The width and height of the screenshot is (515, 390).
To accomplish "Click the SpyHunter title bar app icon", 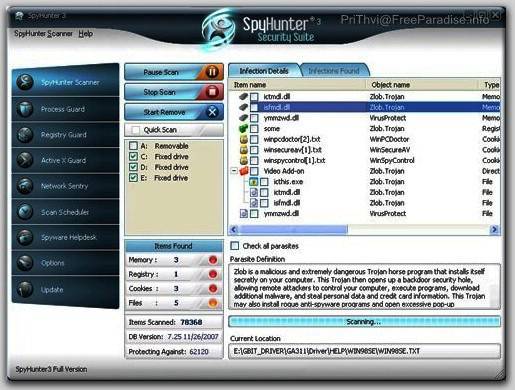I will pos(19,15).
